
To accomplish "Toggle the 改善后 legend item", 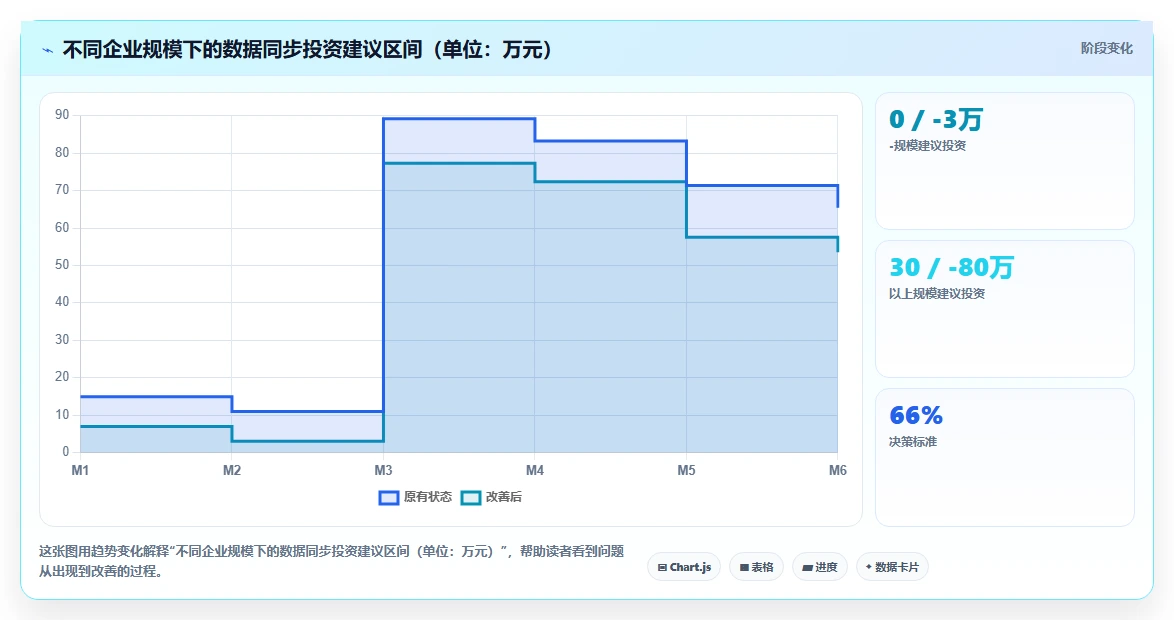I will coord(491,497).
